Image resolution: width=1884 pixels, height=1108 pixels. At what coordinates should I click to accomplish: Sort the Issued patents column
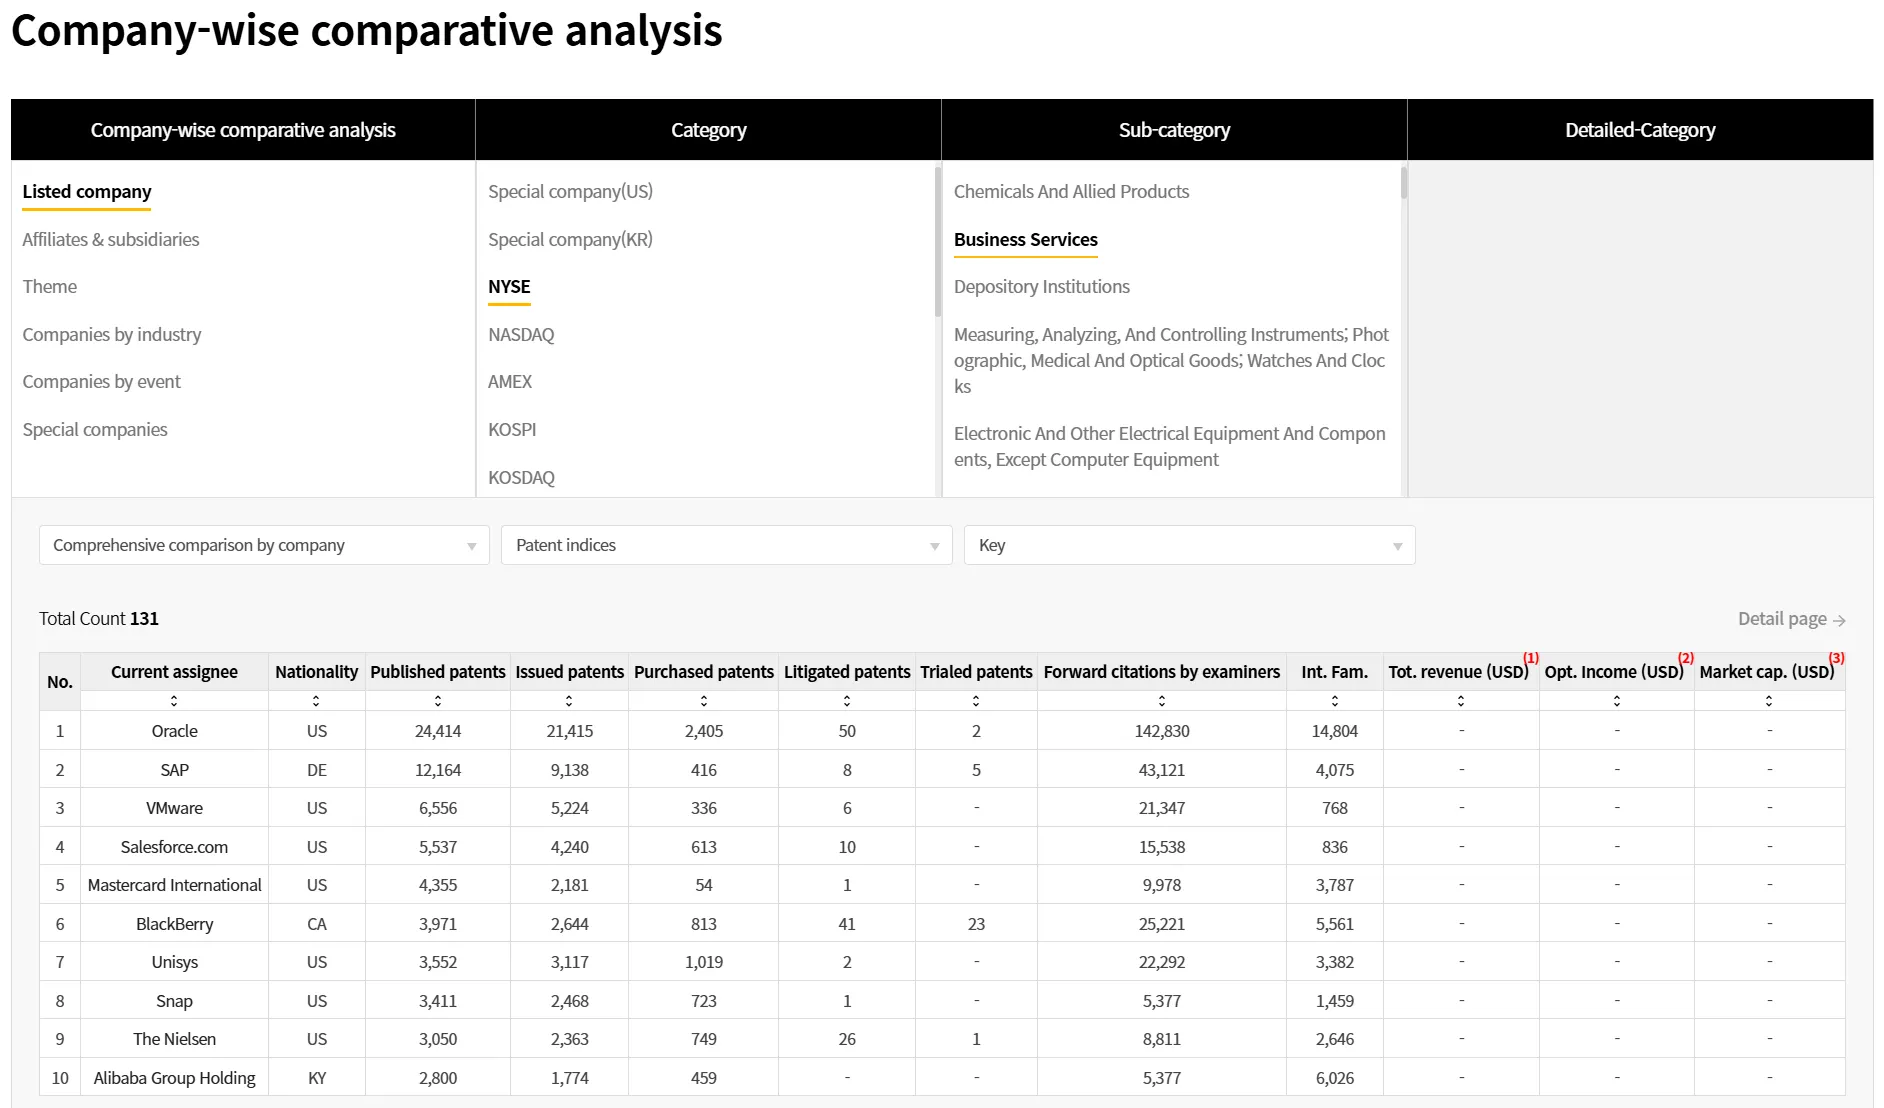[569, 701]
